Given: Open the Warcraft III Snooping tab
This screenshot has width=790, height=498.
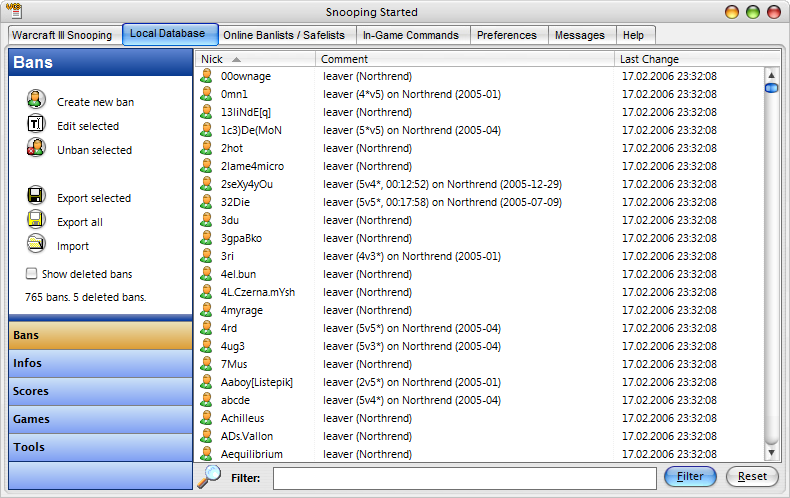Looking at the screenshot, I should (64, 35).
